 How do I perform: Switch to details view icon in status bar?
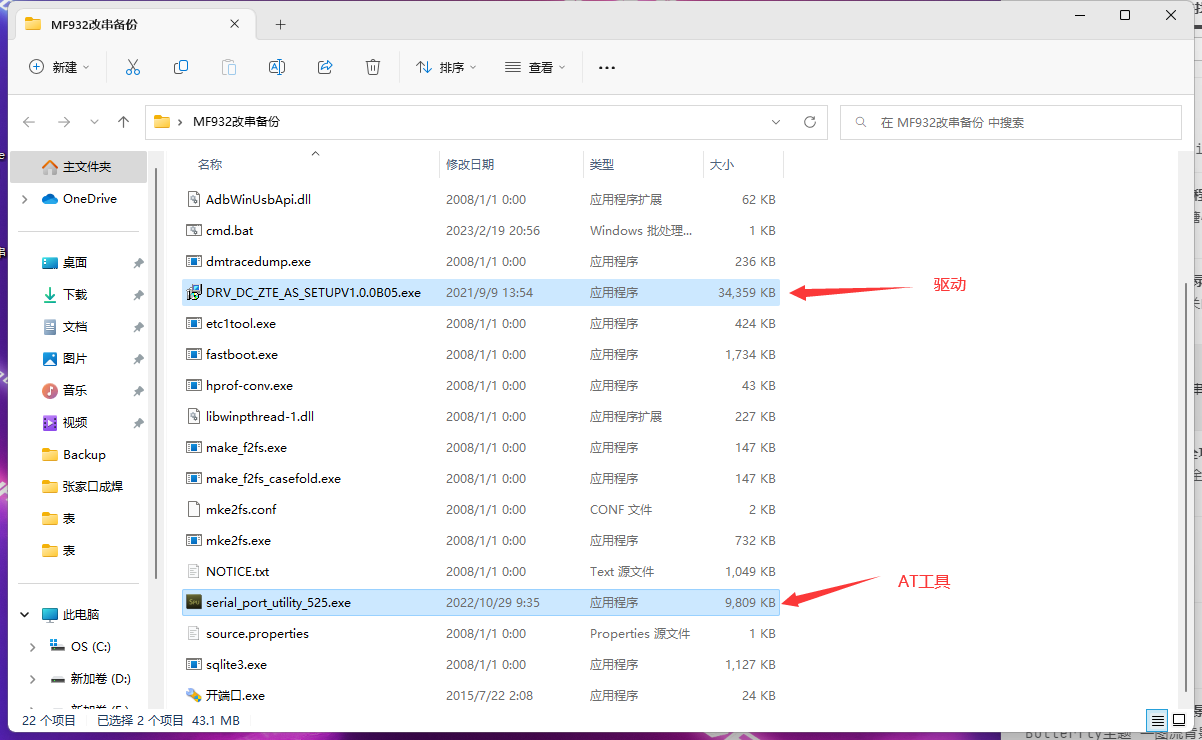pos(1156,720)
